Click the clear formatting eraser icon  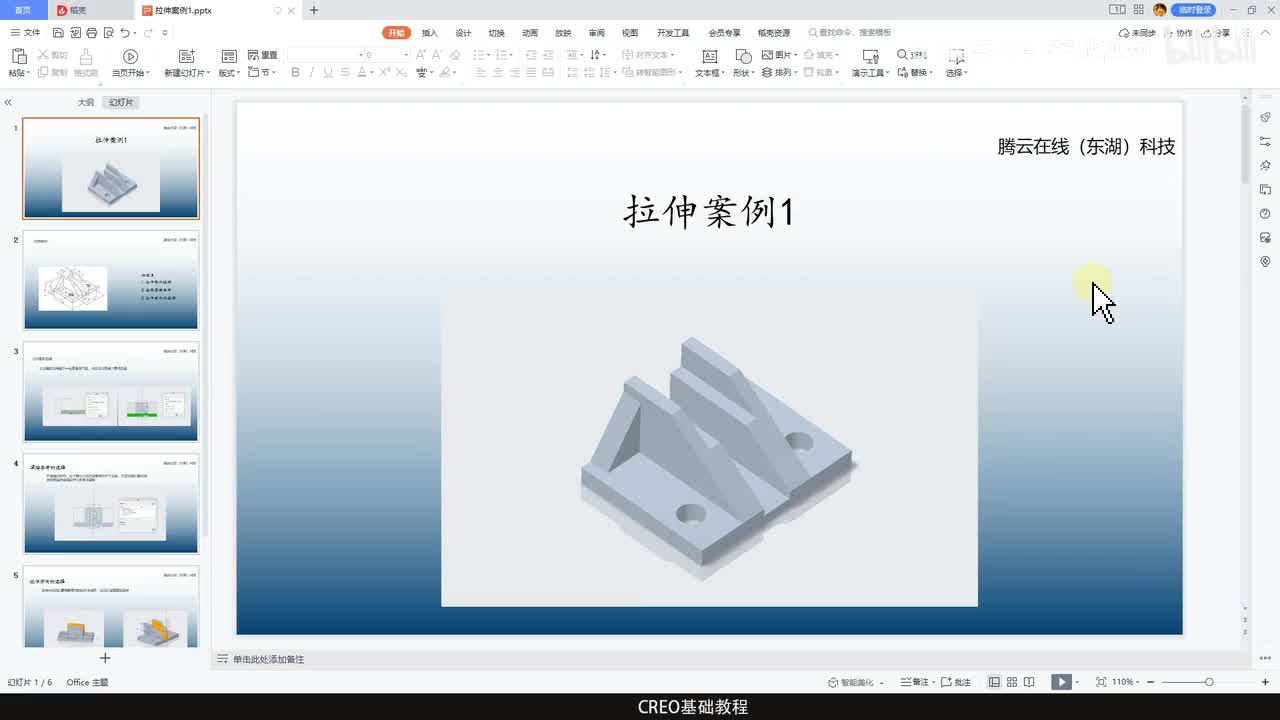point(455,55)
